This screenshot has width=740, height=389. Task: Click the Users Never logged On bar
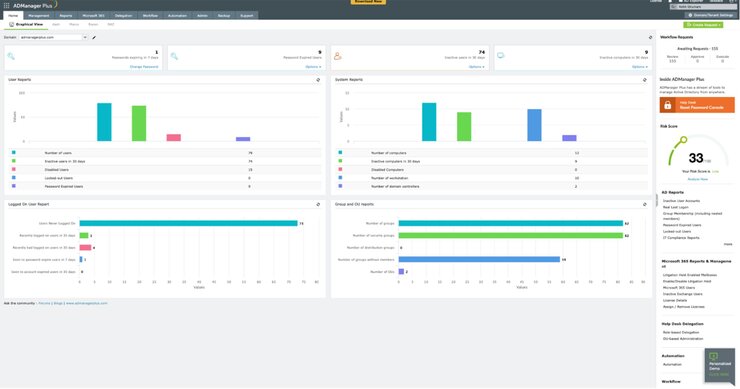tap(188, 223)
